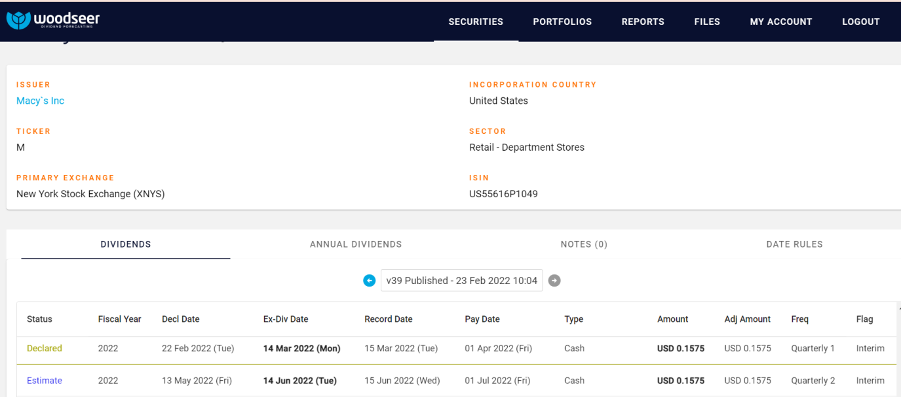Open the Securities menu
Image resolution: width=902 pixels, height=398 pixels.
coord(476,22)
